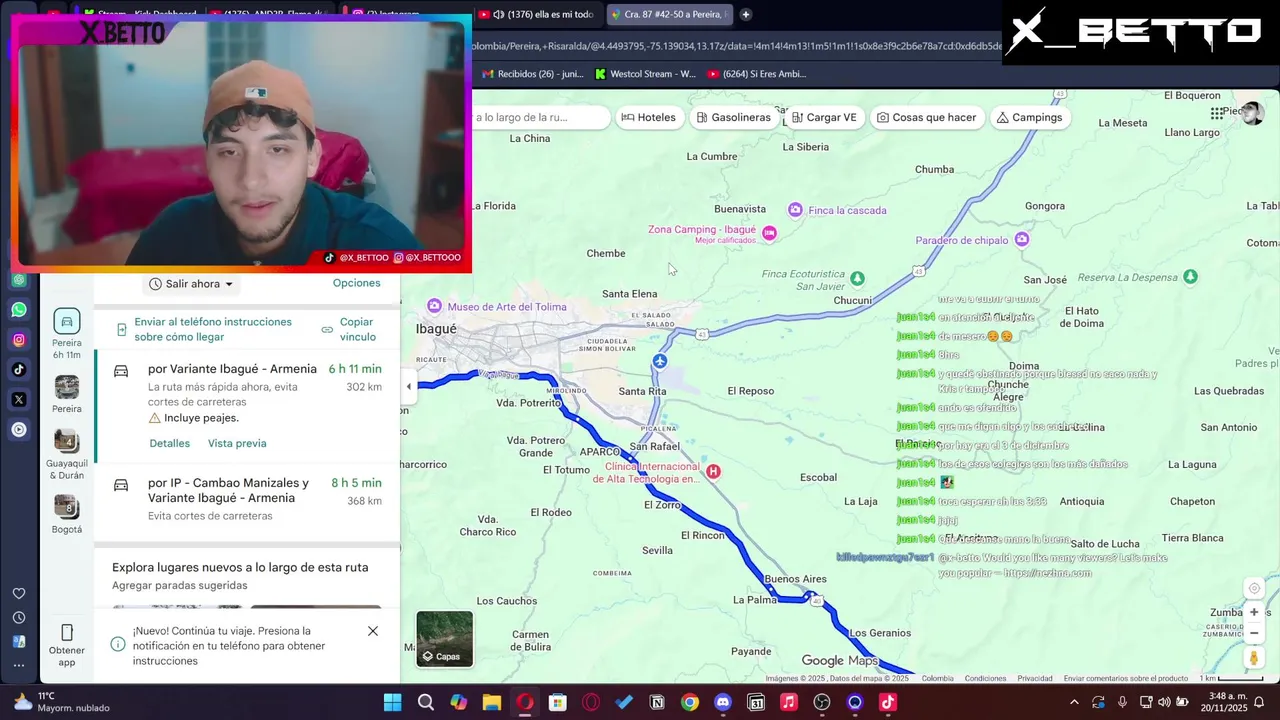Click Obtener app phone icon
This screenshot has height=720, width=1280.
(x=67, y=633)
